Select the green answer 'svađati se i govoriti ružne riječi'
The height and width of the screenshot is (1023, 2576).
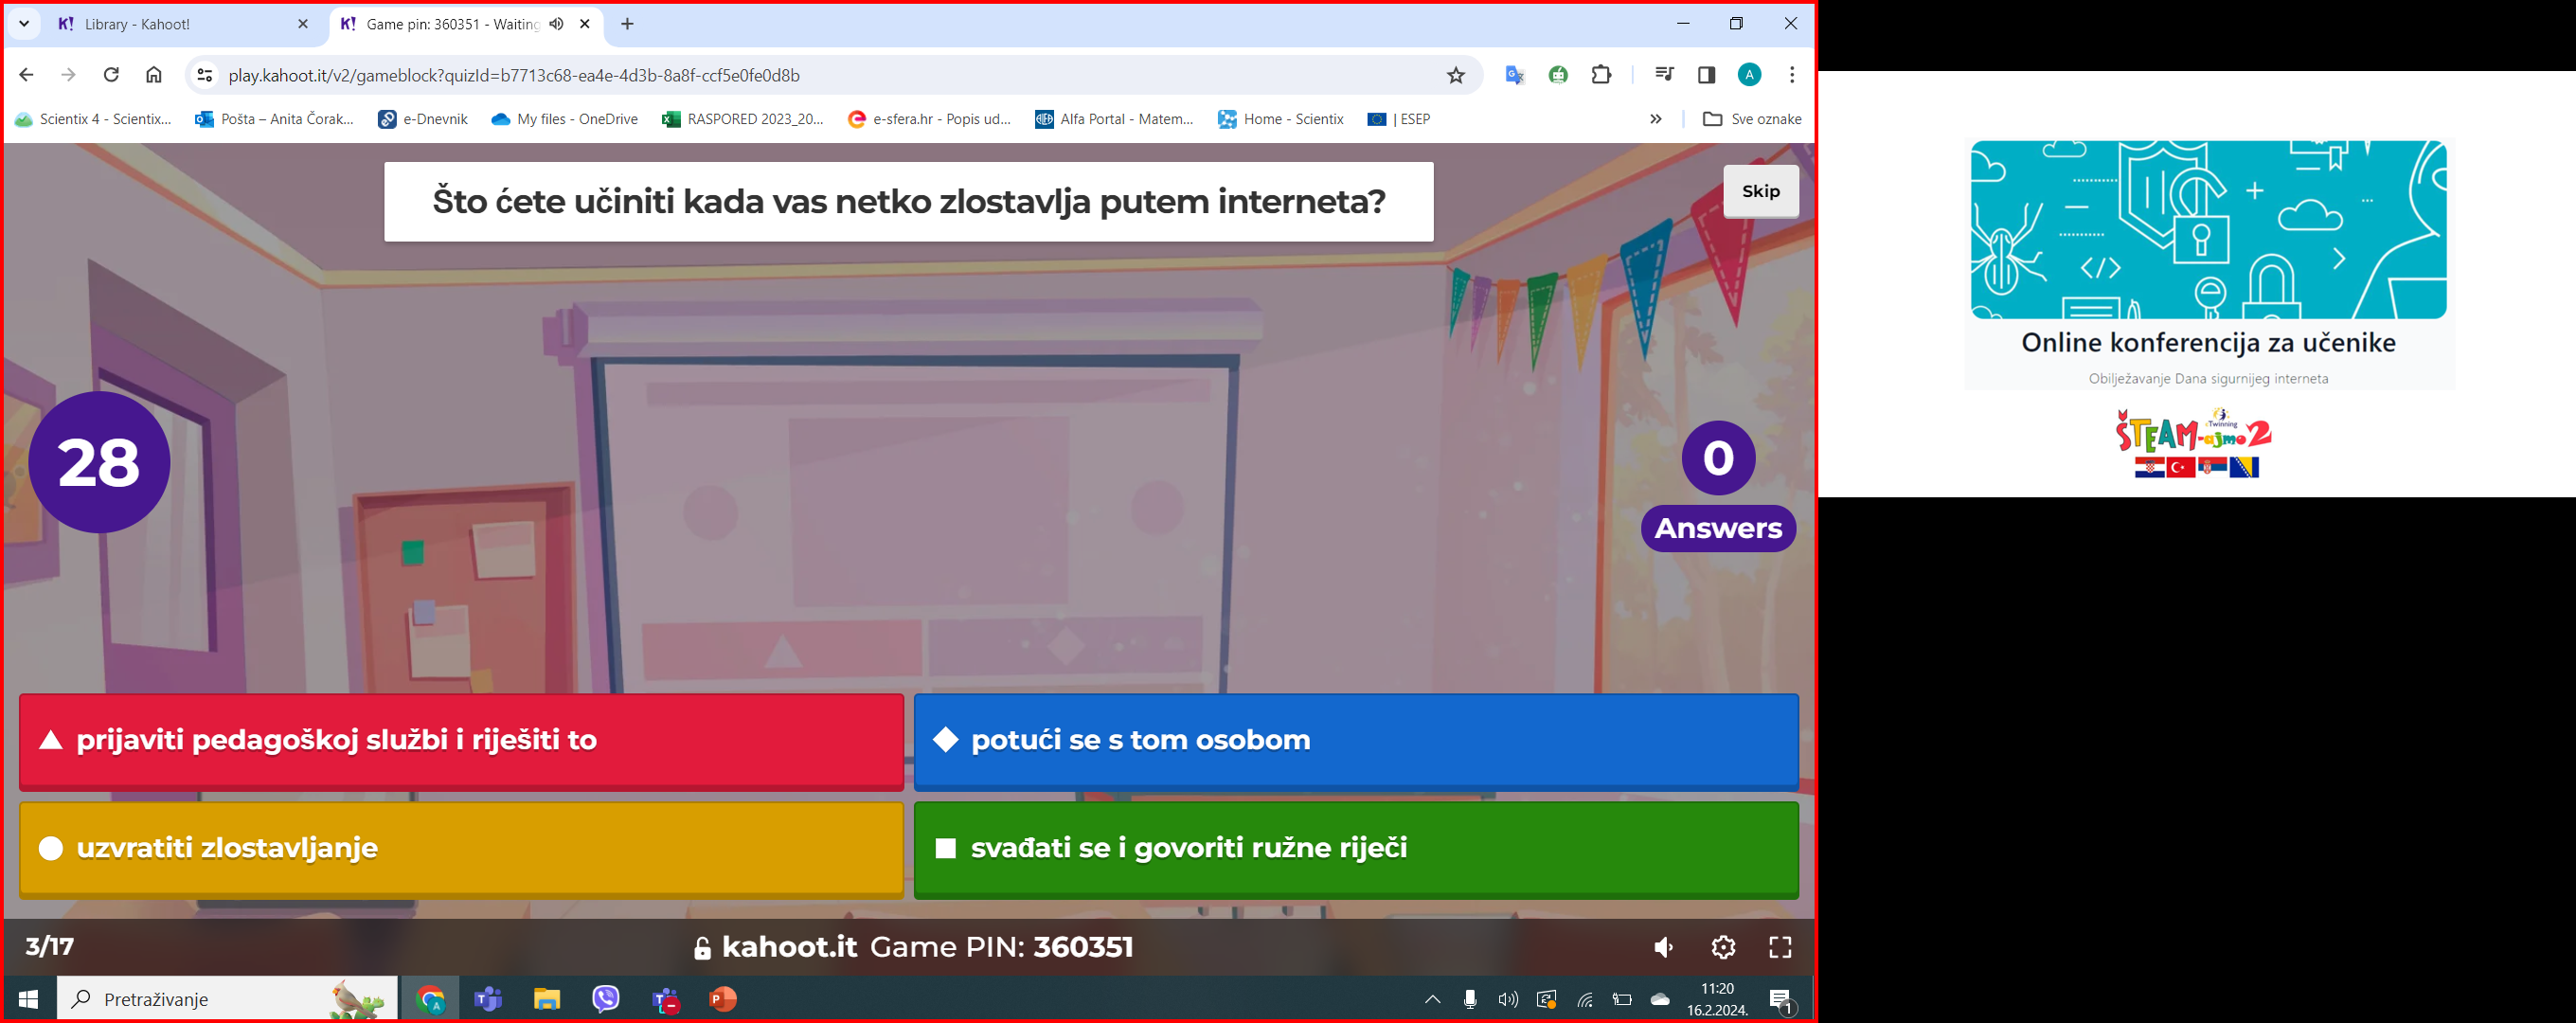1356,849
